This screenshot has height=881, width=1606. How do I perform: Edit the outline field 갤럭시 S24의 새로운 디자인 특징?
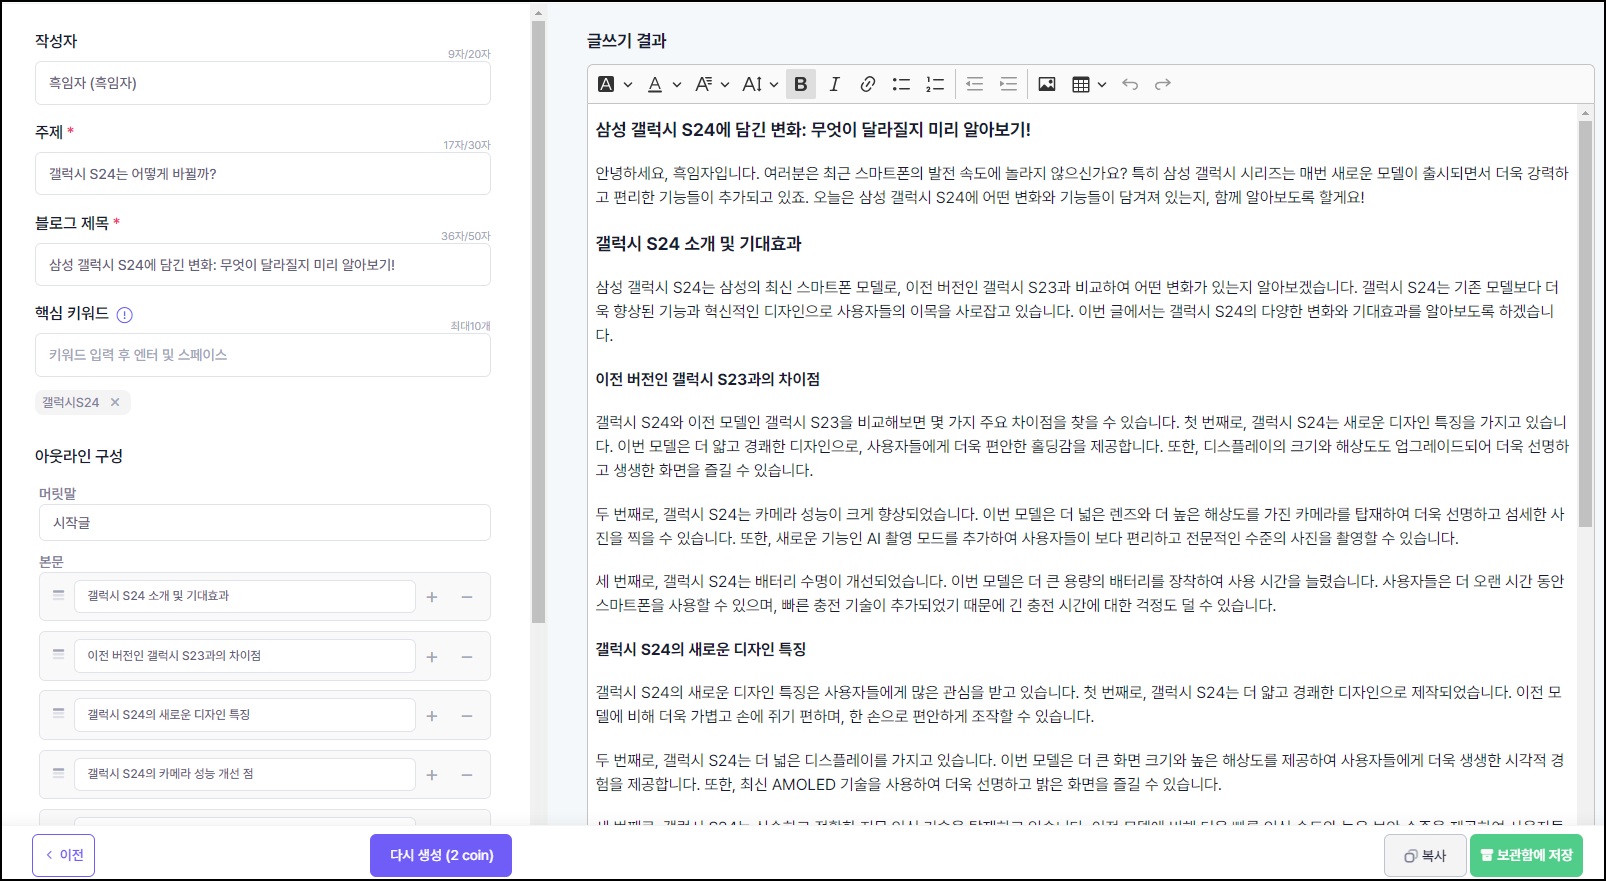coord(245,715)
